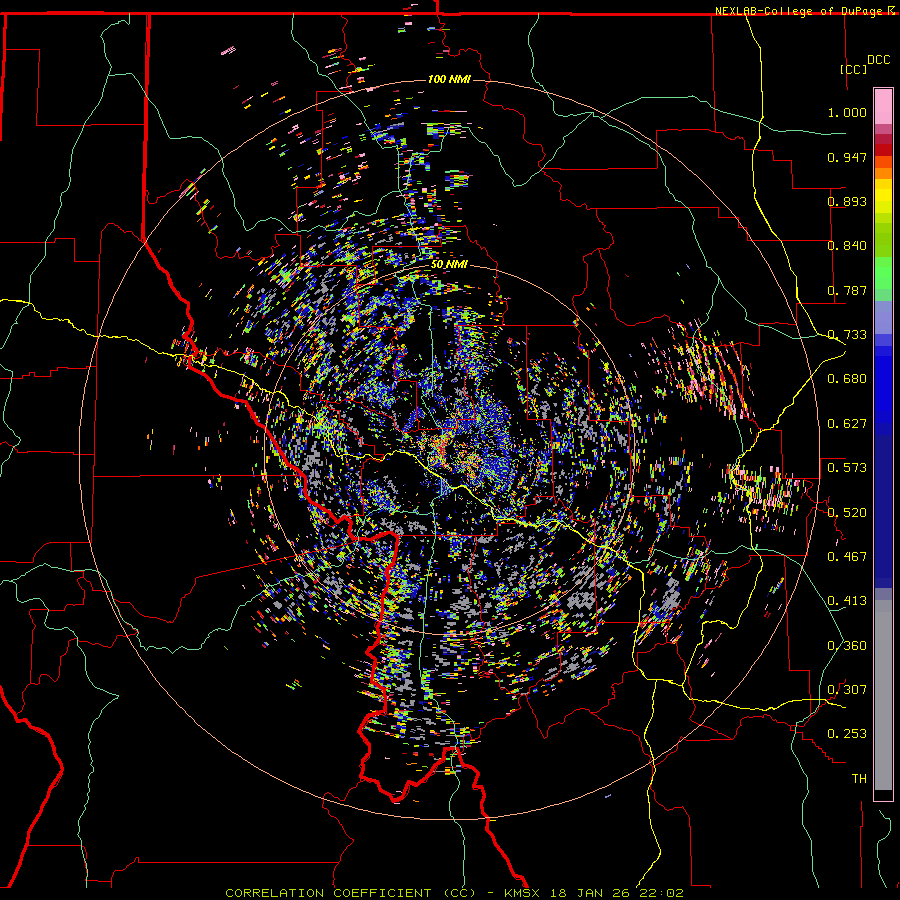This screenshot has width=900, height=900.
Task: Click the Correlation Coefficient KMSX caption
Action: tap(454, 893)
